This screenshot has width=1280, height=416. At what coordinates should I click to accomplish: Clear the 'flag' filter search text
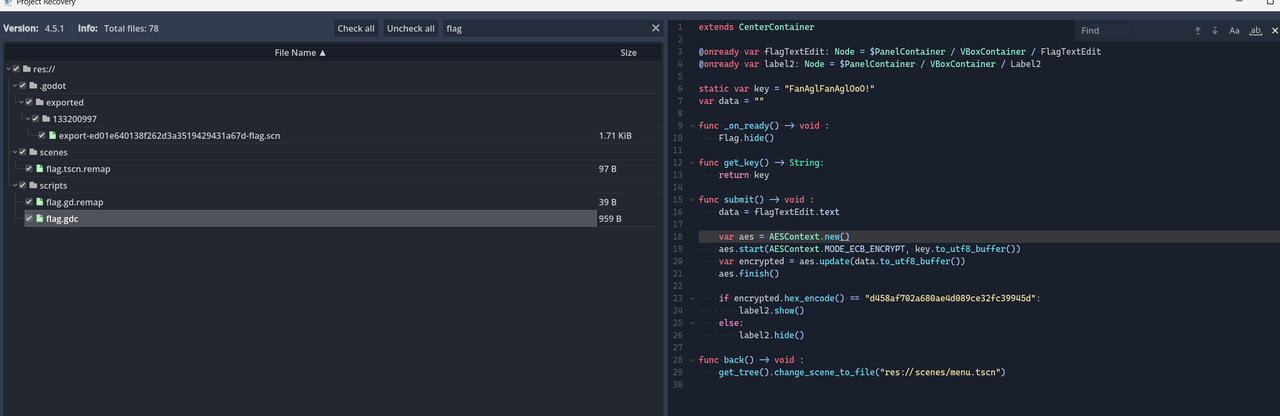pos(655,28)
